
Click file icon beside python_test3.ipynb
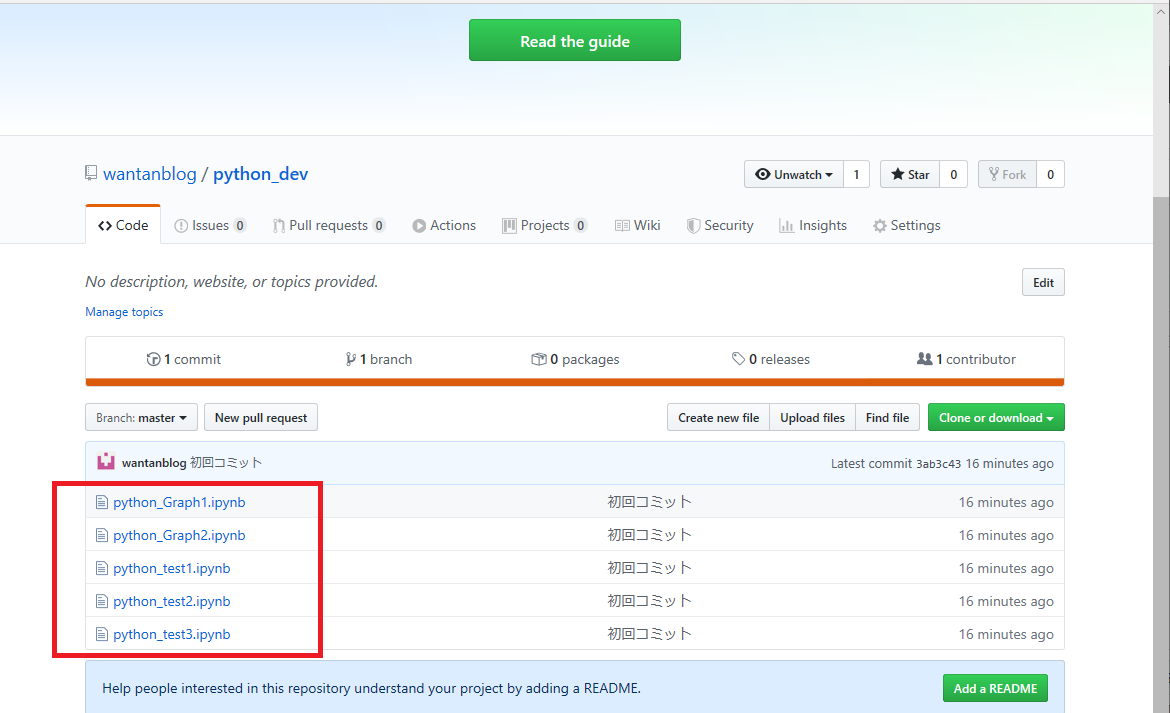pyautogui.click(x=101, y=634)
